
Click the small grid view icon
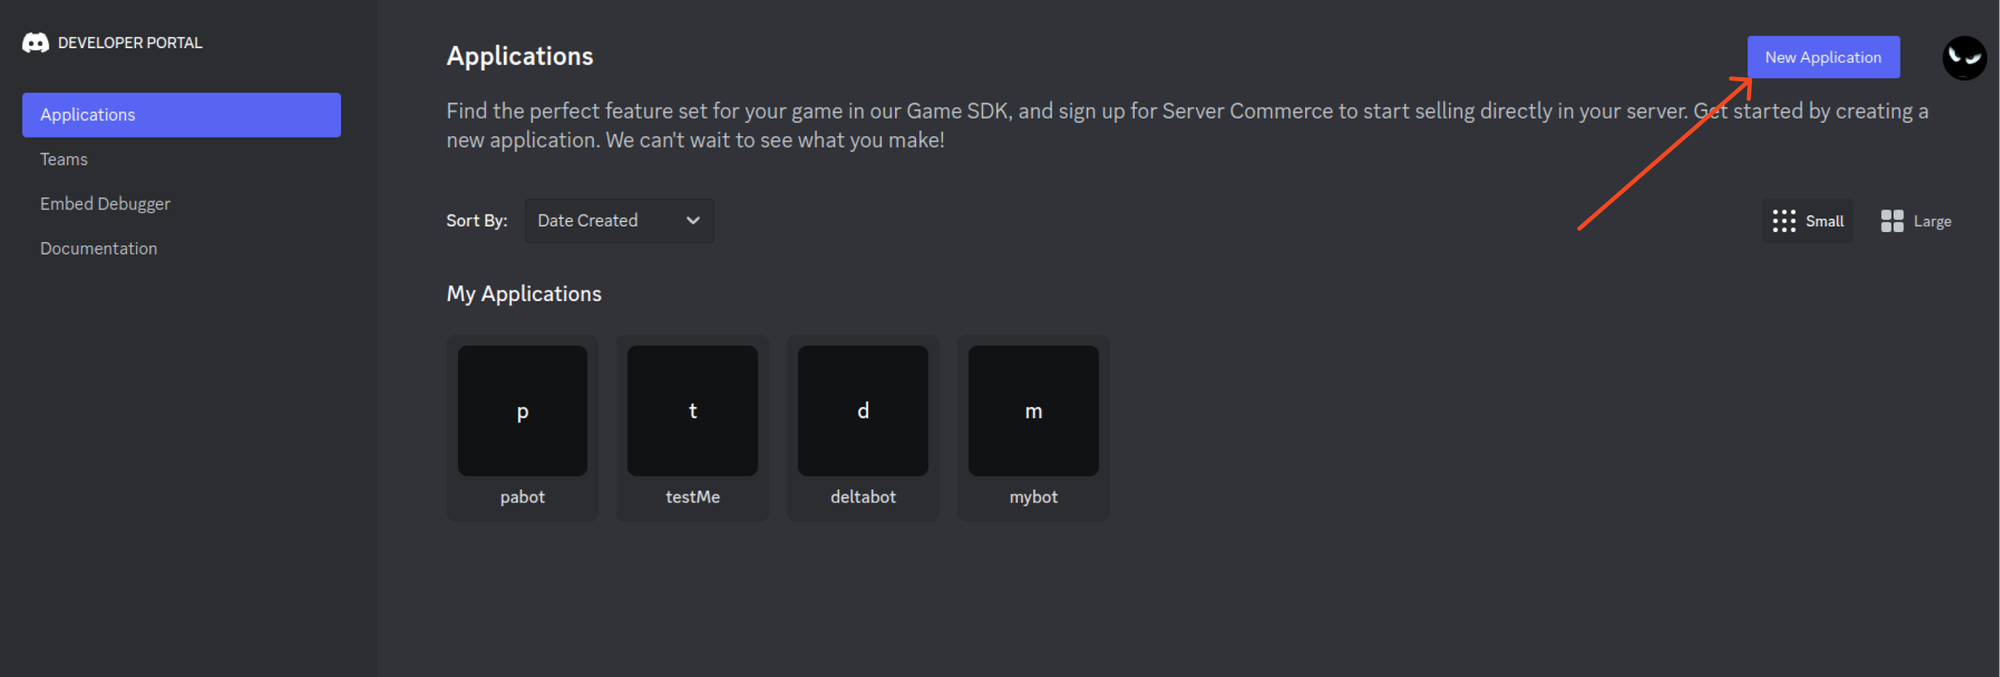(1784, 221)
